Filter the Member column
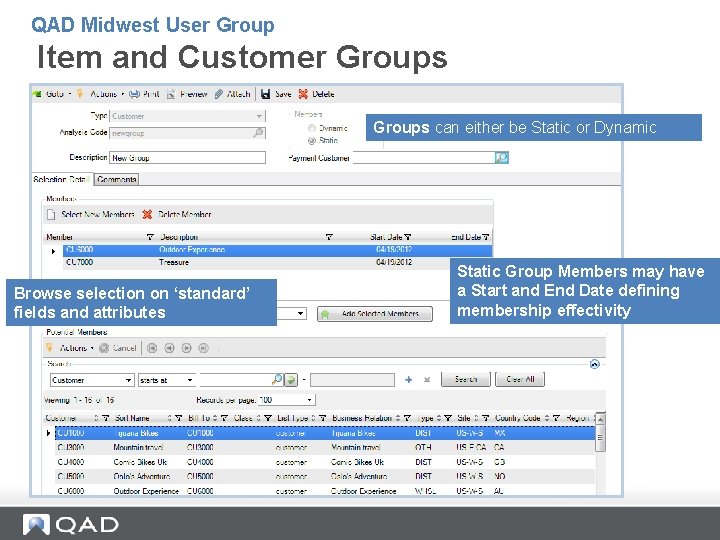720x540 pixels. click(x=150, y=237)
